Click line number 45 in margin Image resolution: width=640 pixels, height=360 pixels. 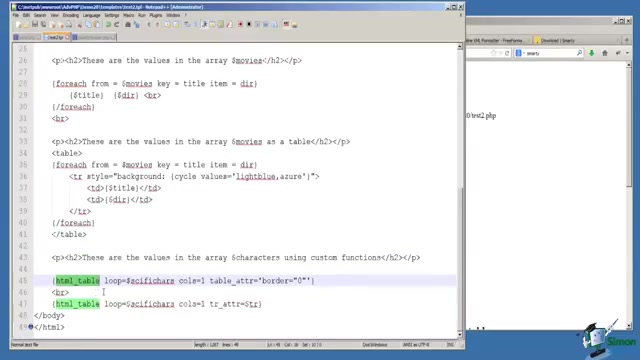tap(23, 281)
